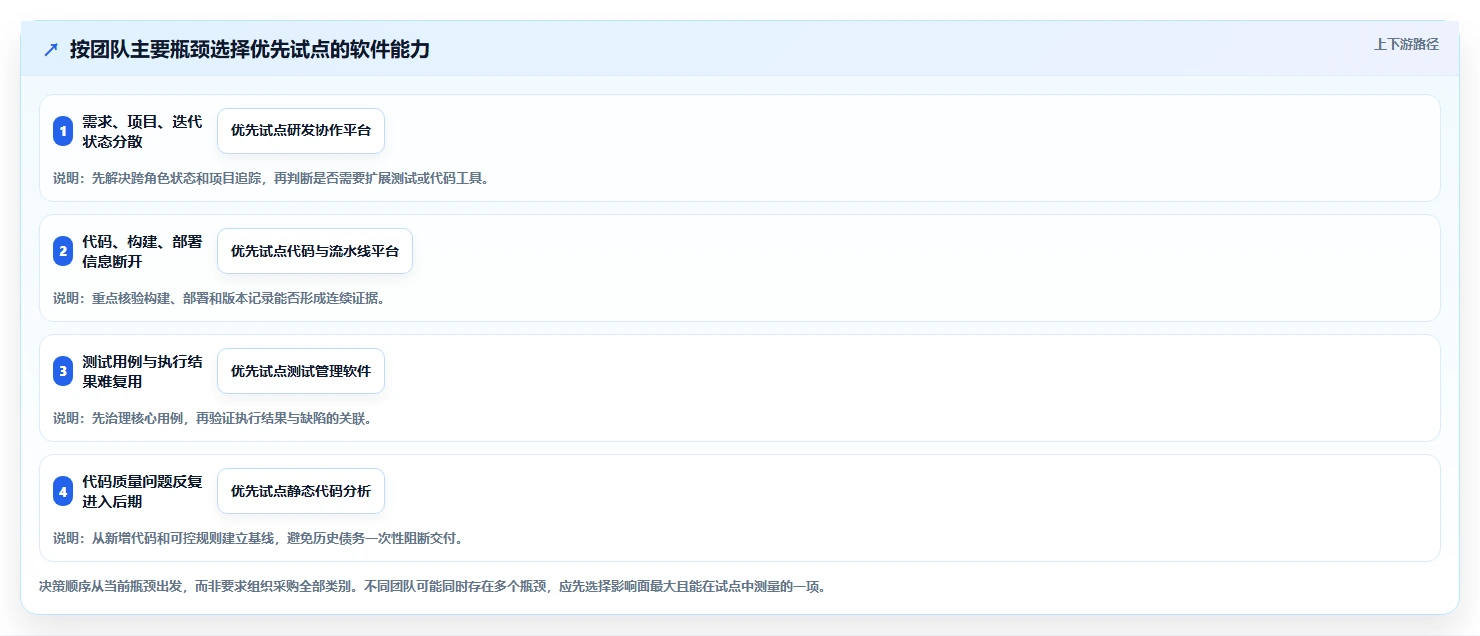Click the footer text starting 决策顺序从当前瓶颈出发
Viewport: 1480px width, 636px height.
coord(432,587)
